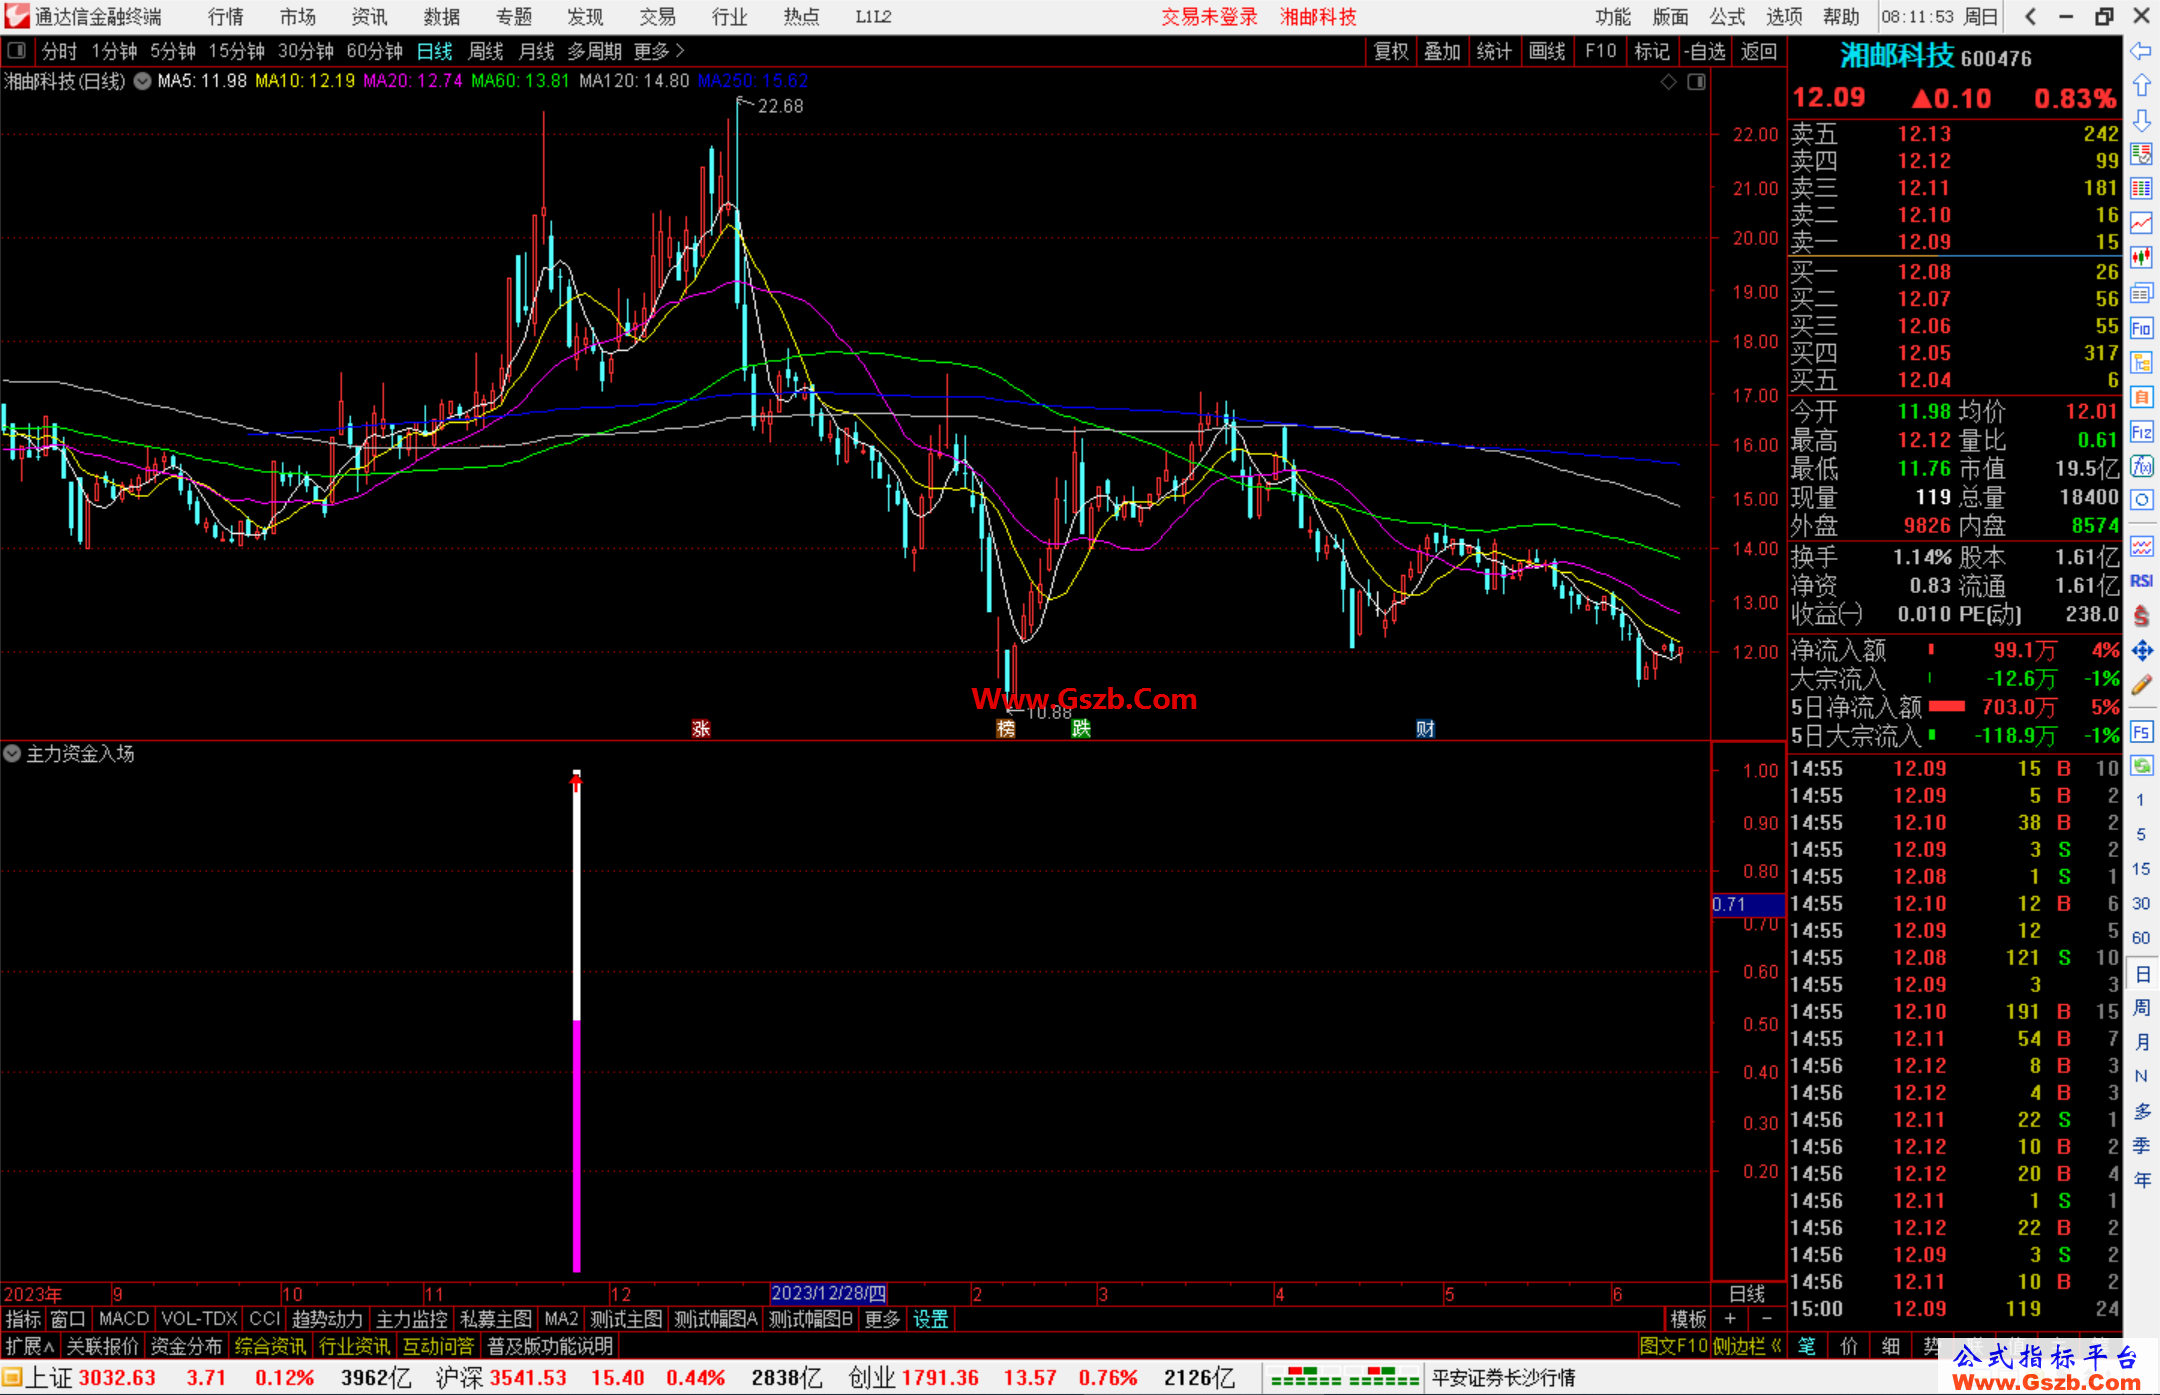Click the 财 marker below the chart
2160x1395 pixels.
pyautogui.click(x=1425, y=729)
